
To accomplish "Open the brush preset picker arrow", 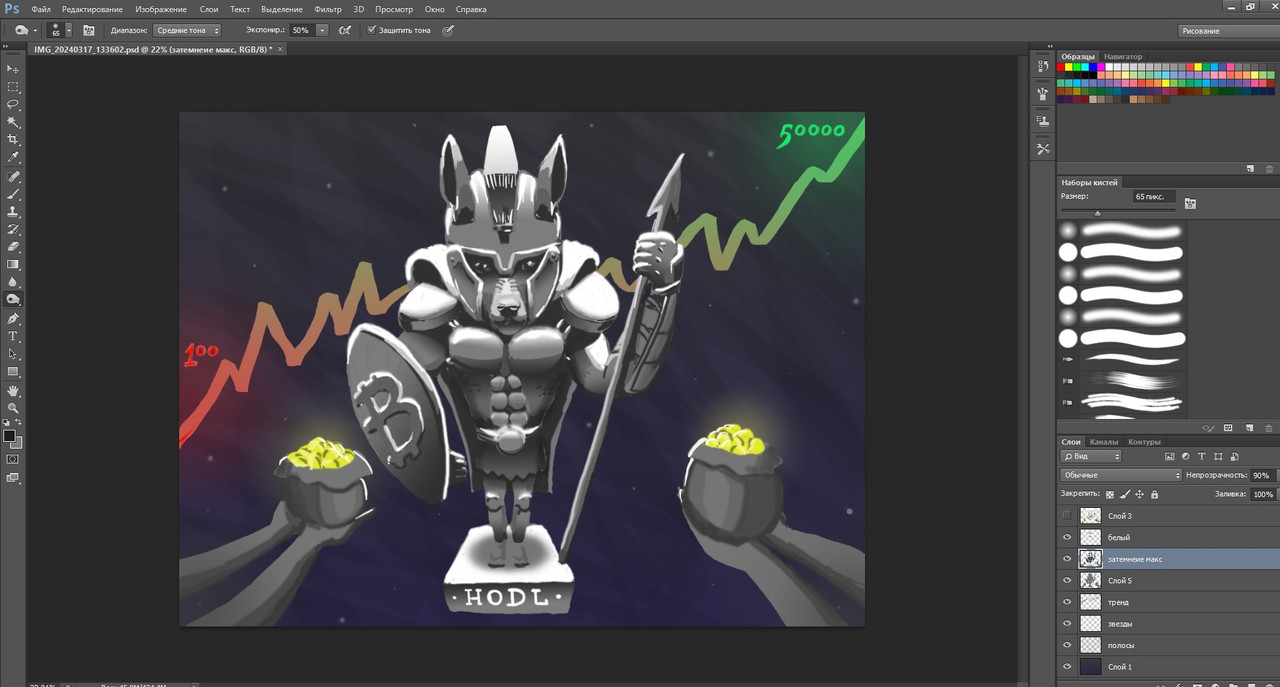I will click(x=67, y=30).
